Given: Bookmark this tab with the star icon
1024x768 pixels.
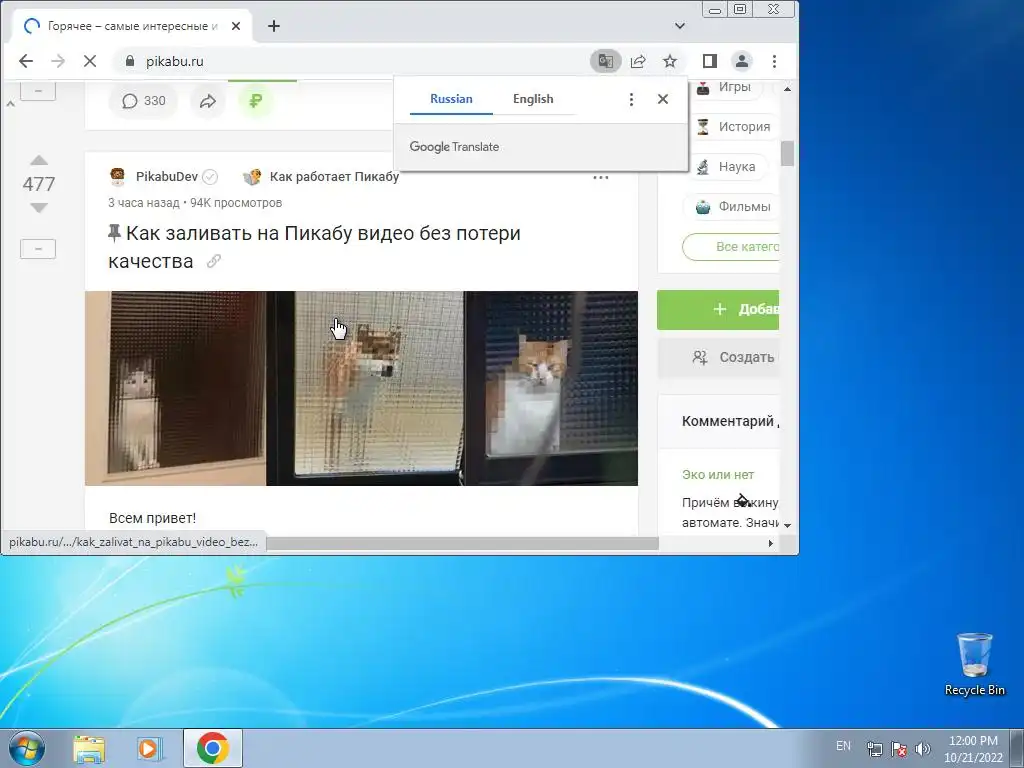Looking at the screenshot, I should point(670,61).
